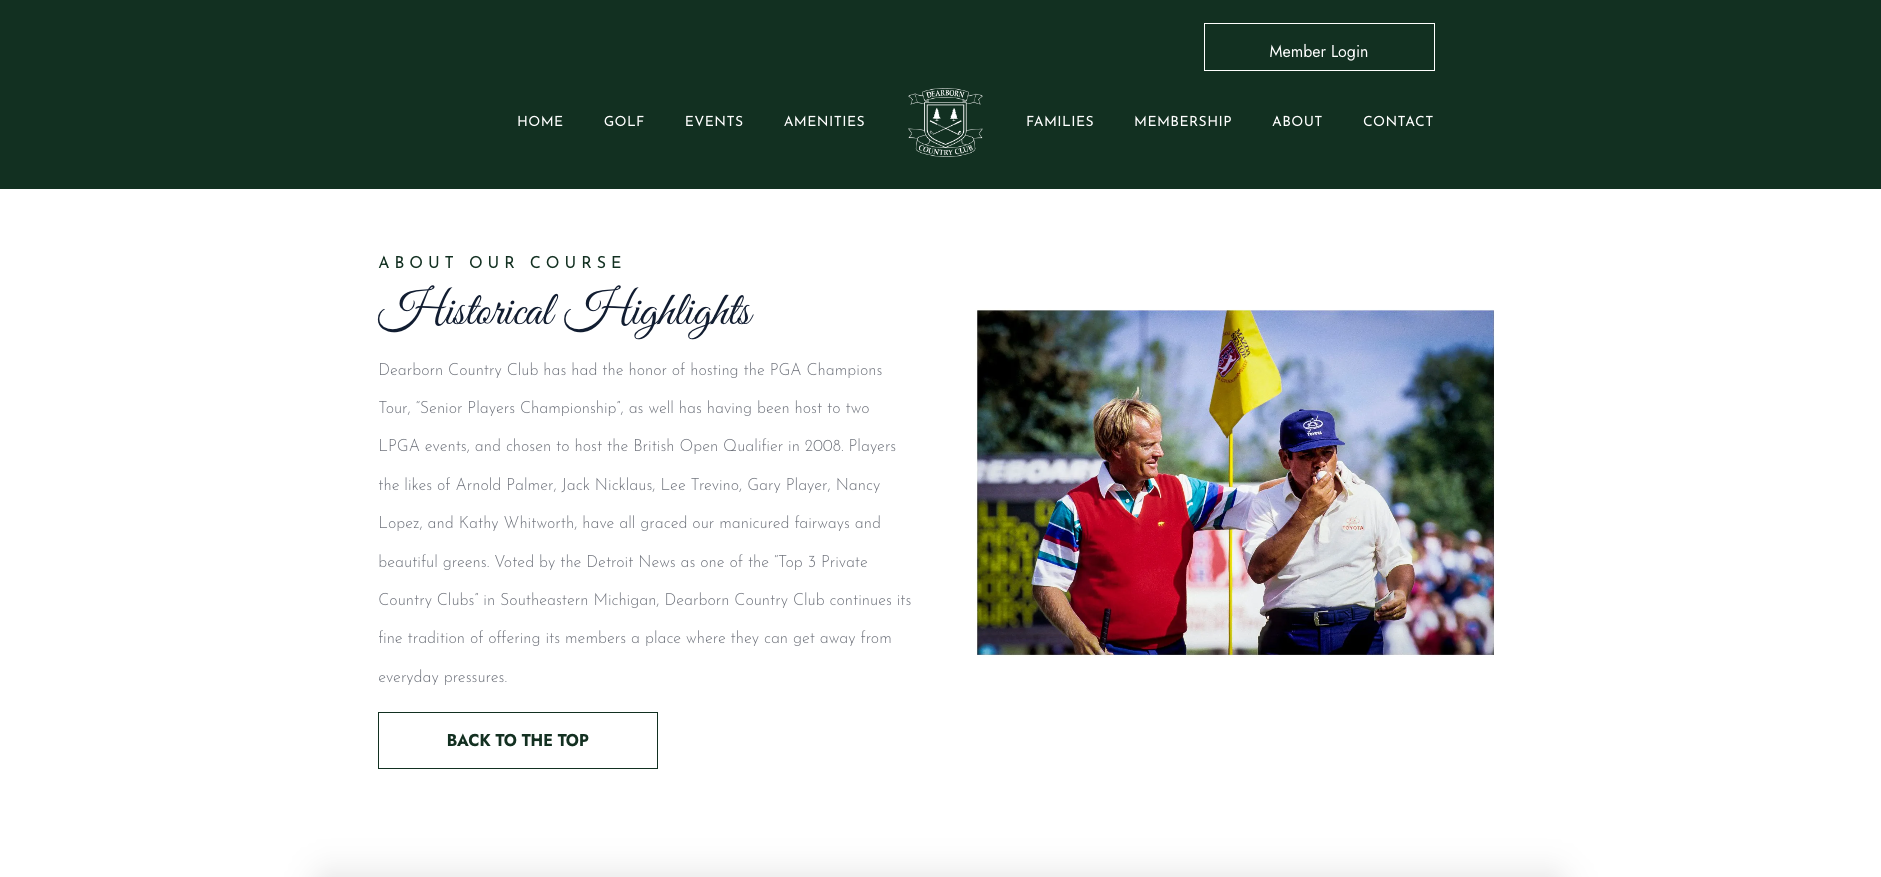Open the GOLF navigation menu

click(624, 121)
